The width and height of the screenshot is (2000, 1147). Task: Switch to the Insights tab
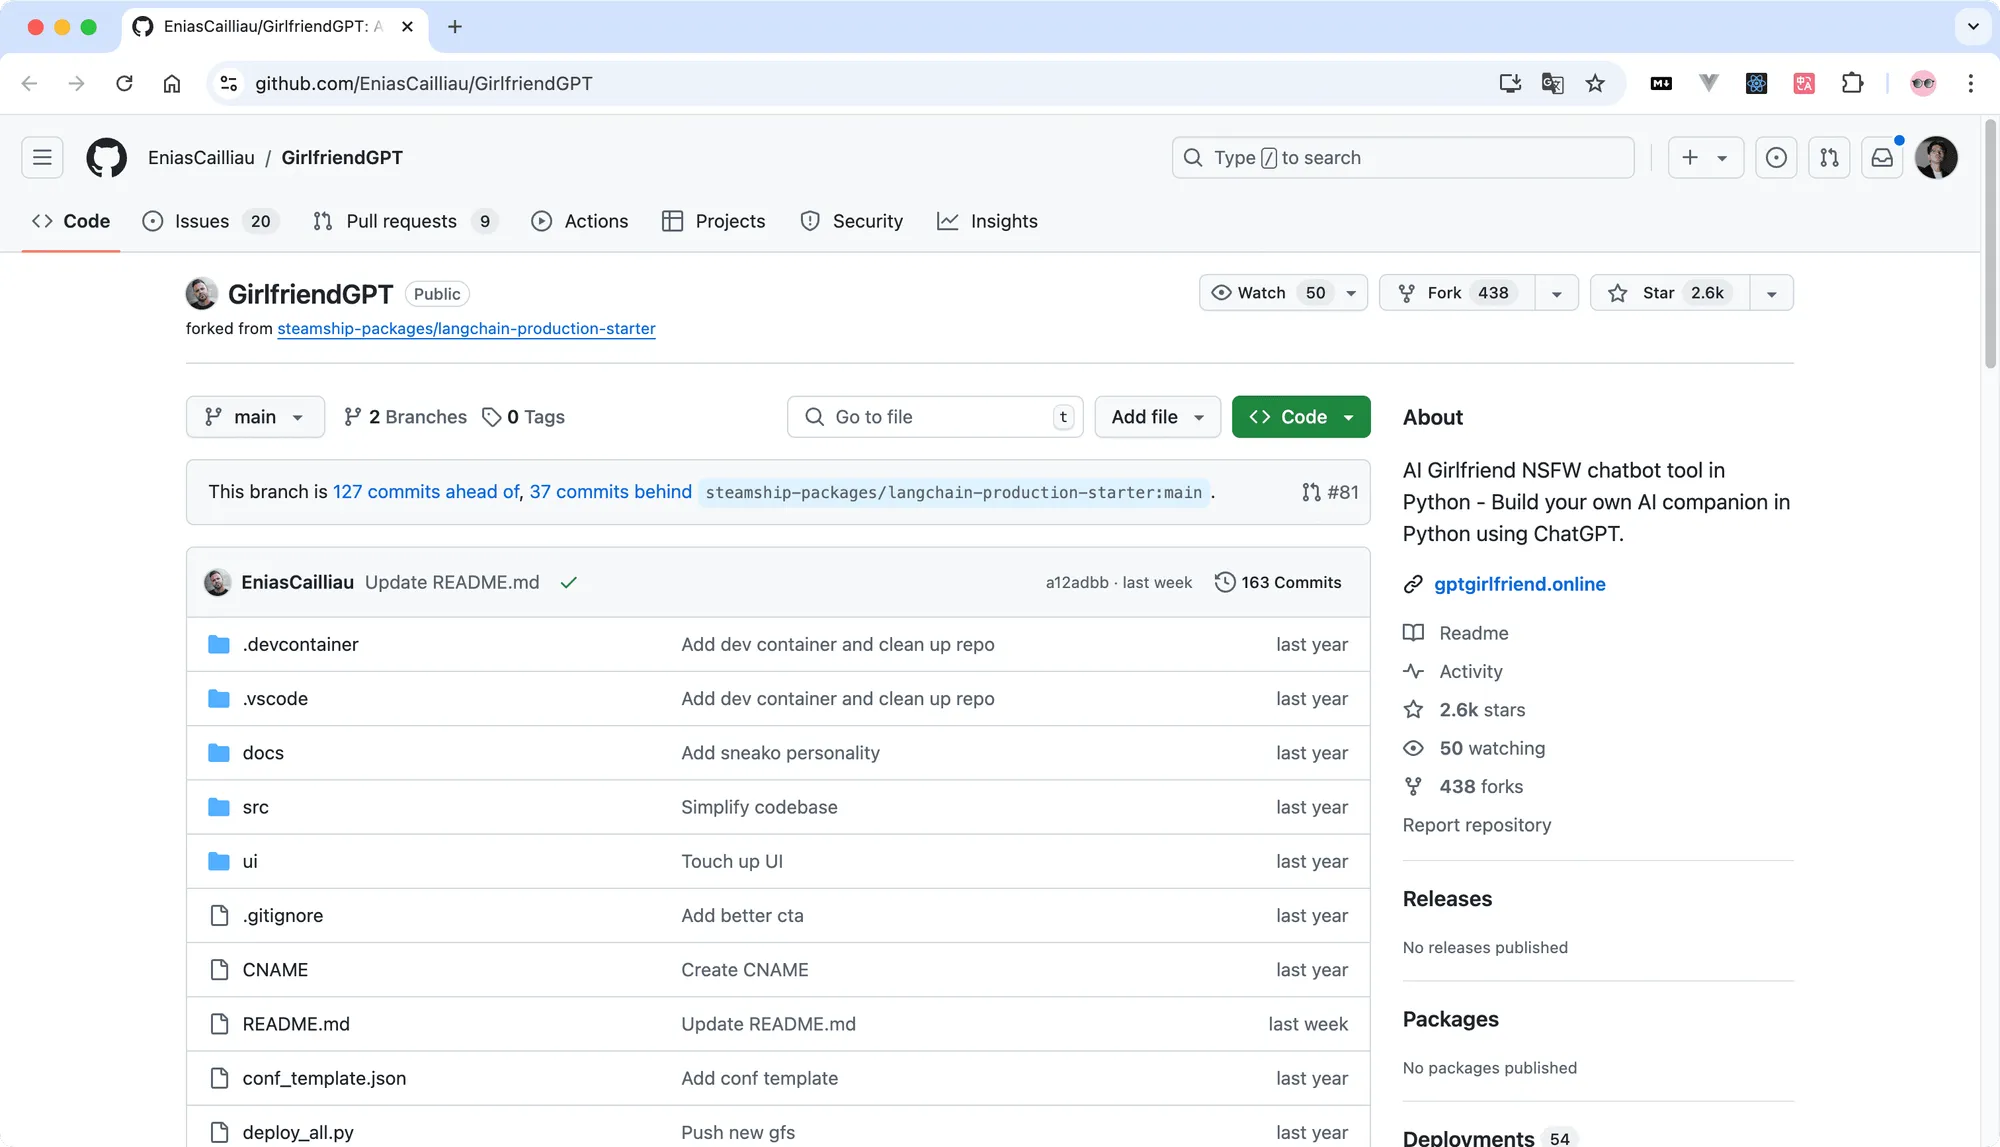click(x=987, y=221)
